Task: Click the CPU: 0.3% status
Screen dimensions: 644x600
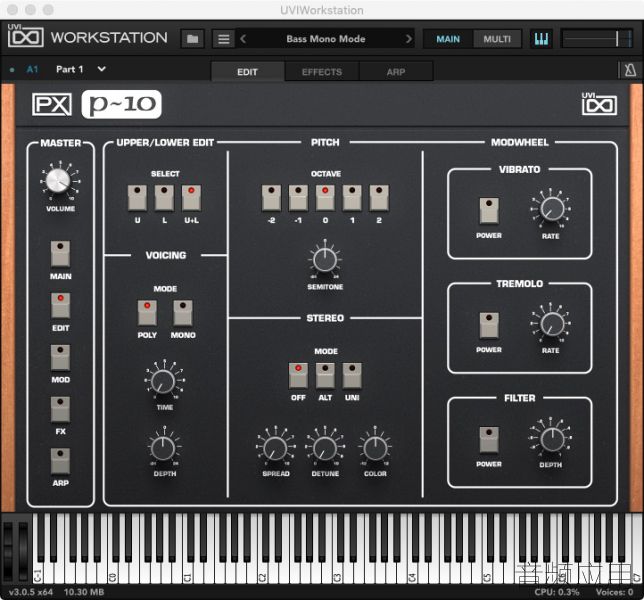Action: 557,592
